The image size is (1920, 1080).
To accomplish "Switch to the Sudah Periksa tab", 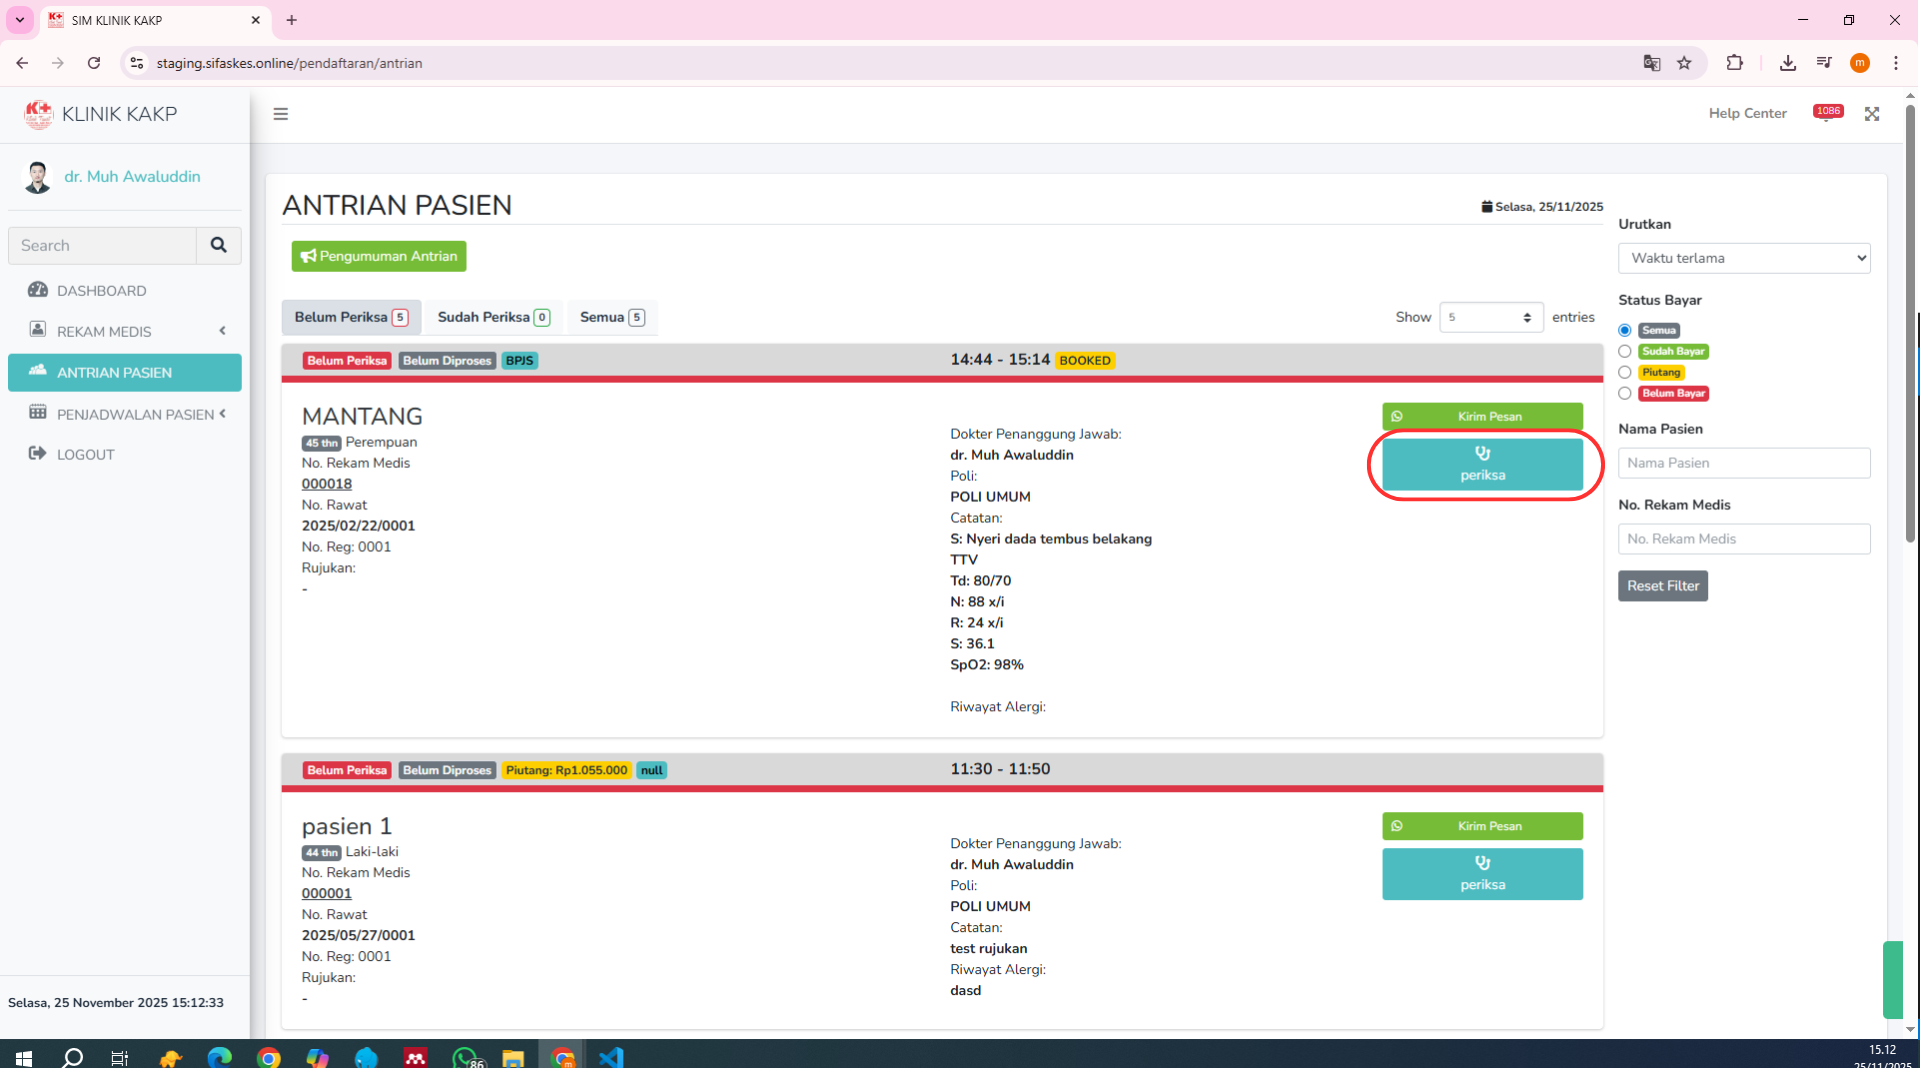I will (x=493, y=317).
